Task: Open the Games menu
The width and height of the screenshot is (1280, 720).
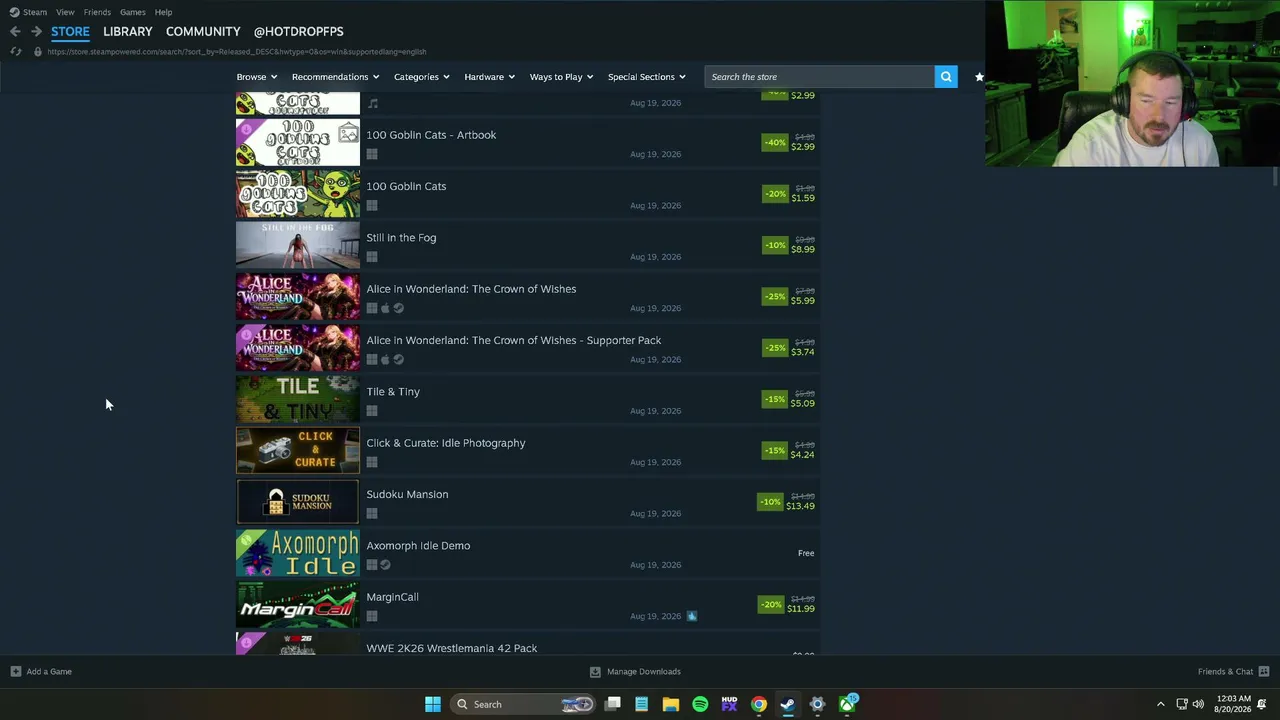Action: 132,12
